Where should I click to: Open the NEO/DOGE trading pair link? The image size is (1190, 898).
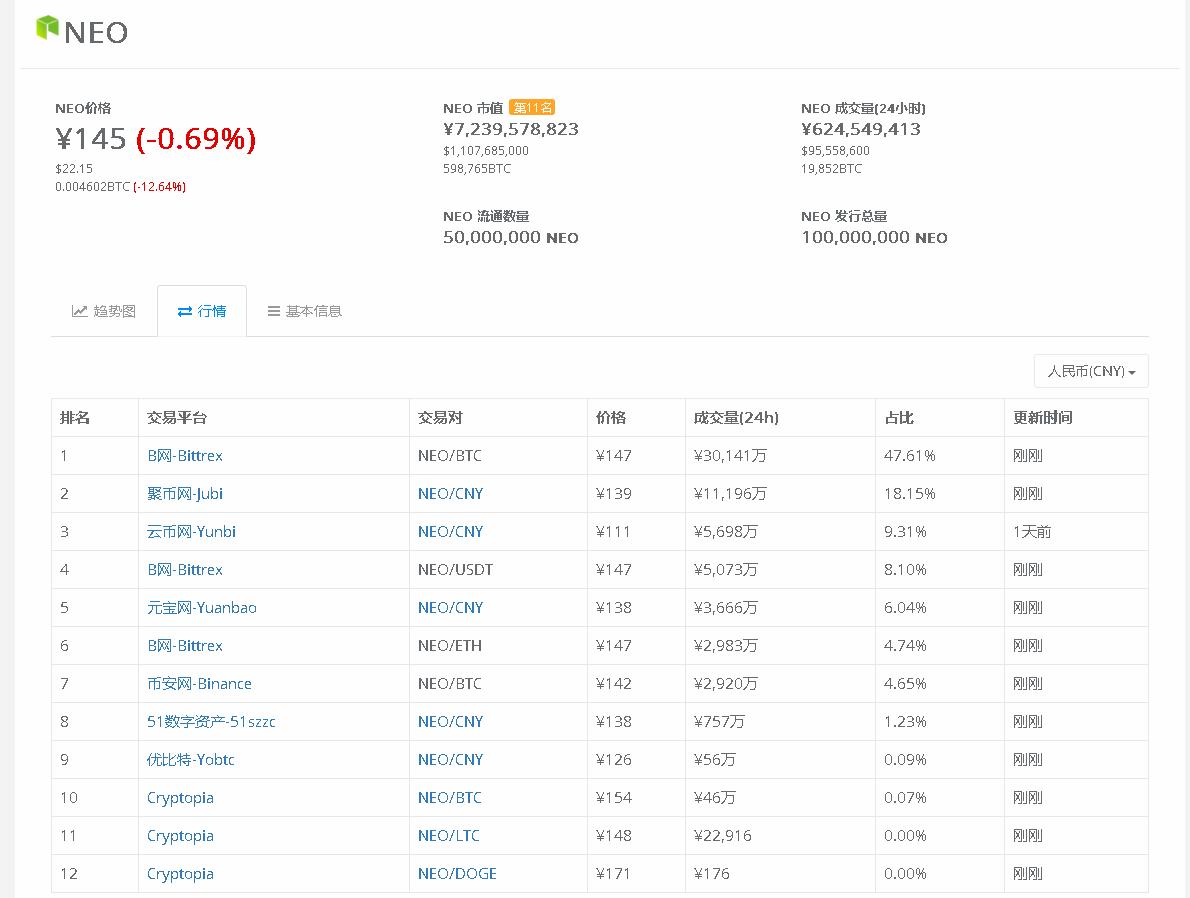456,873
